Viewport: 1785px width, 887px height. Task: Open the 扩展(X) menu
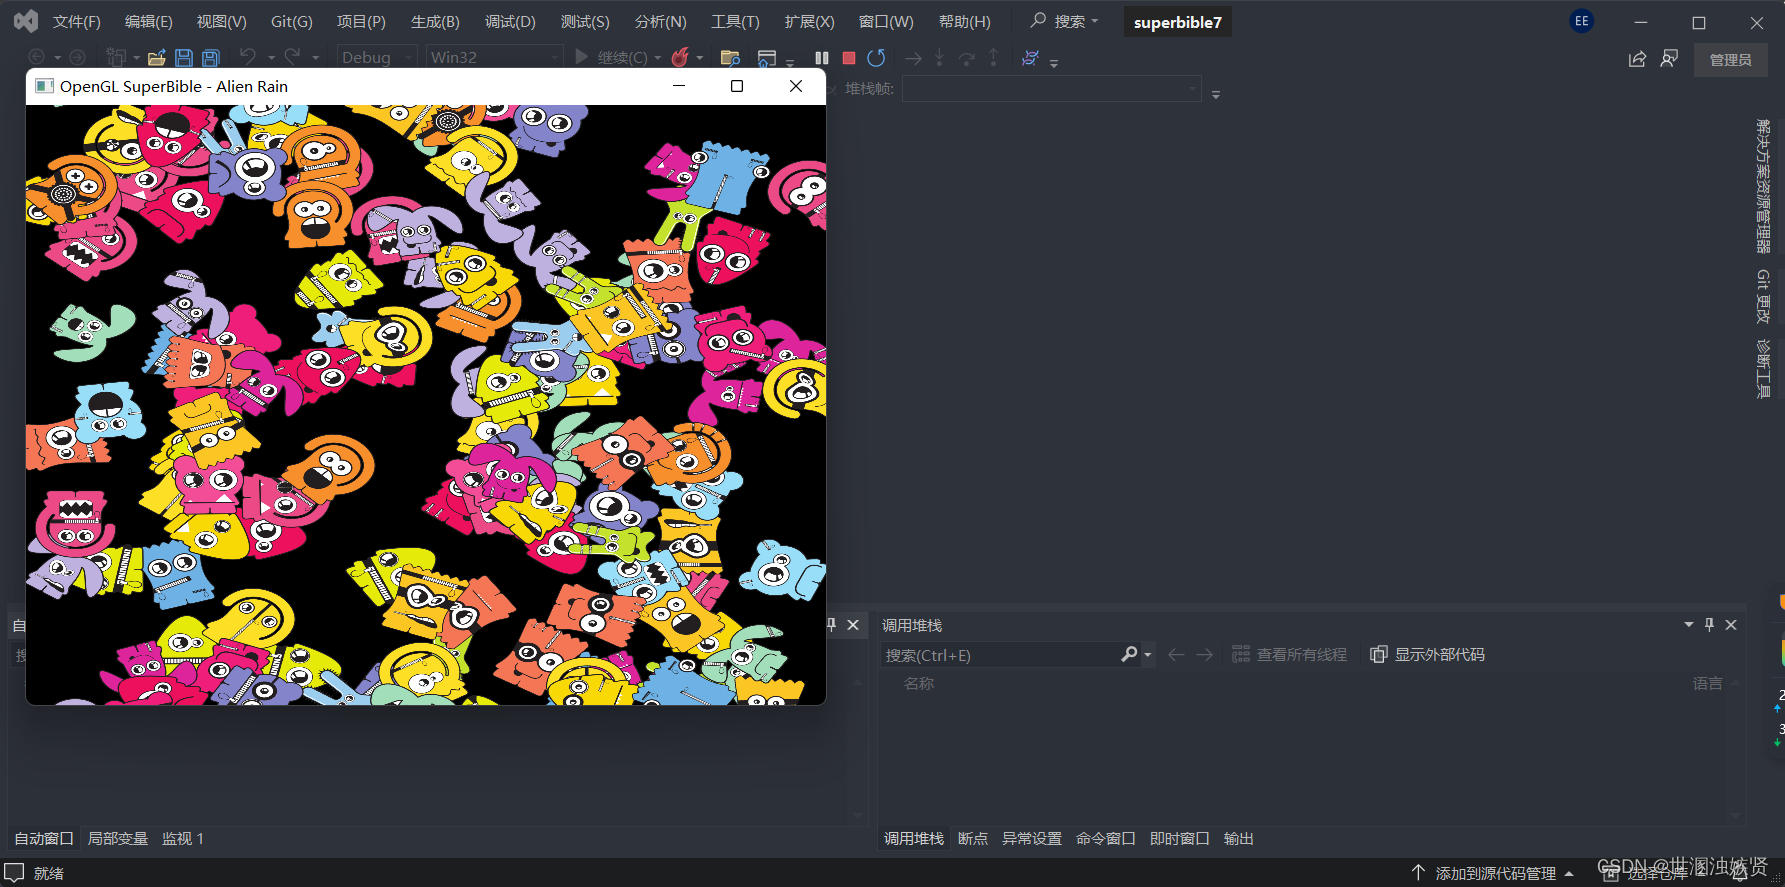(x=809, y=21)
